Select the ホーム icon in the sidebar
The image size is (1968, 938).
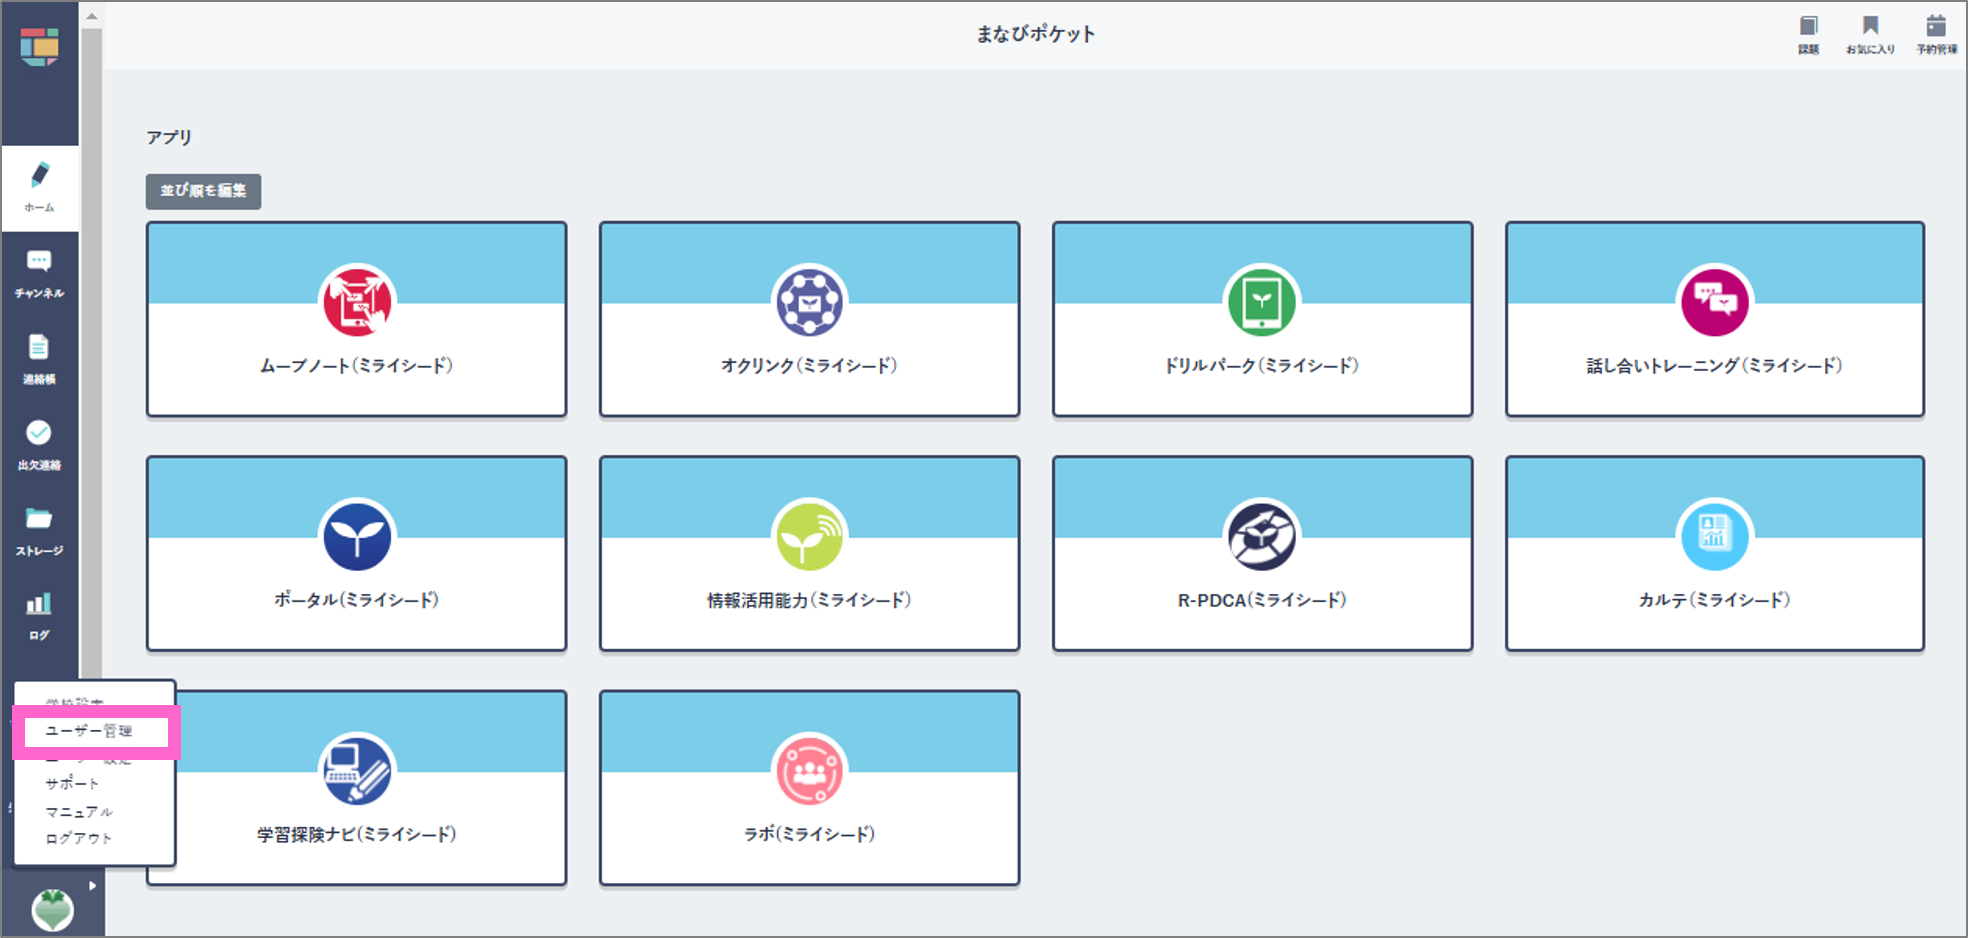tap(40, 188)
